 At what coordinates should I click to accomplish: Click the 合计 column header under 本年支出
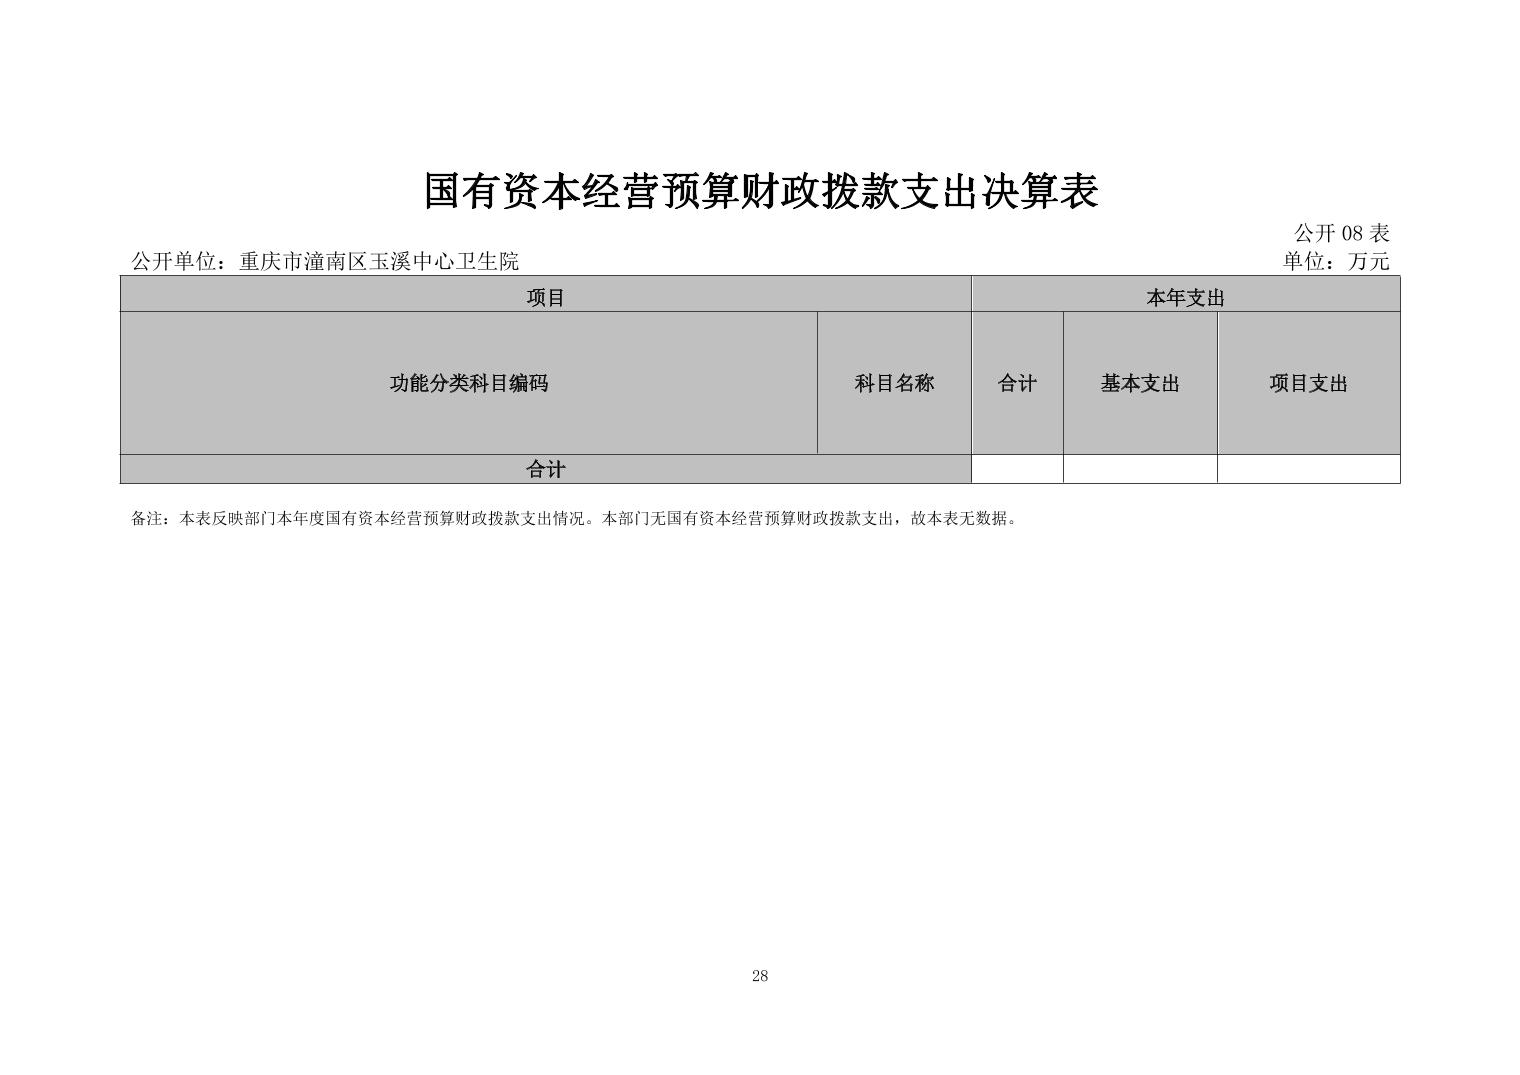click(x=1017, y=383)
